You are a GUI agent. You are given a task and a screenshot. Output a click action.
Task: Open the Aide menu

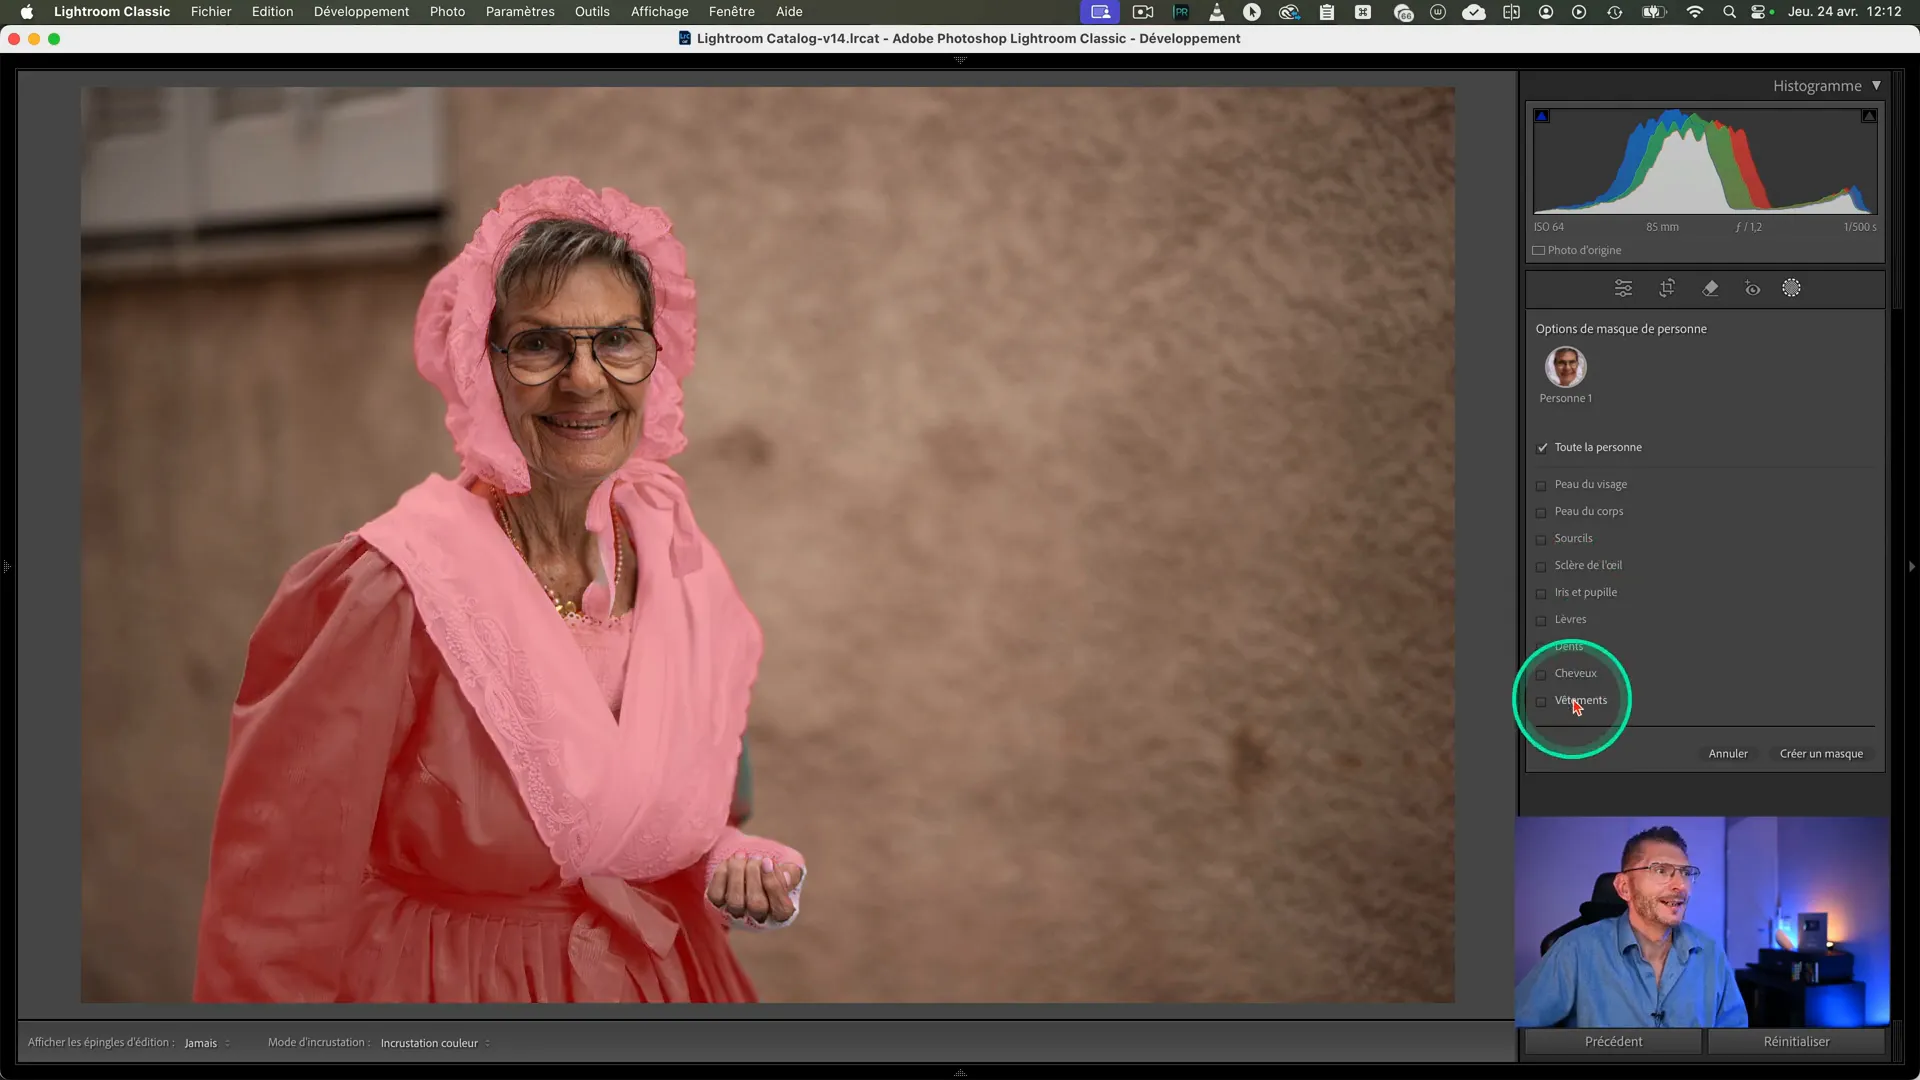coord(789,12)
